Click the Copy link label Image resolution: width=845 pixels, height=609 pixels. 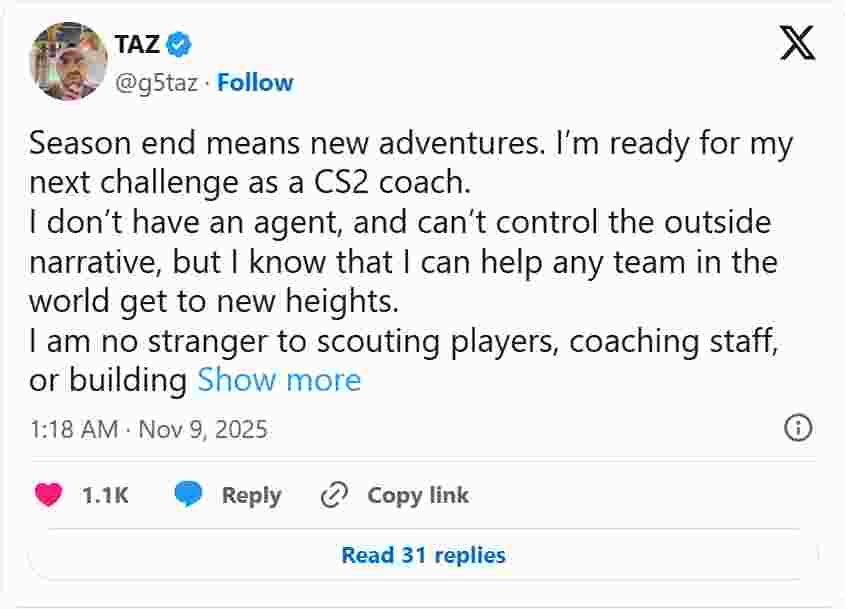pos(418,495)
